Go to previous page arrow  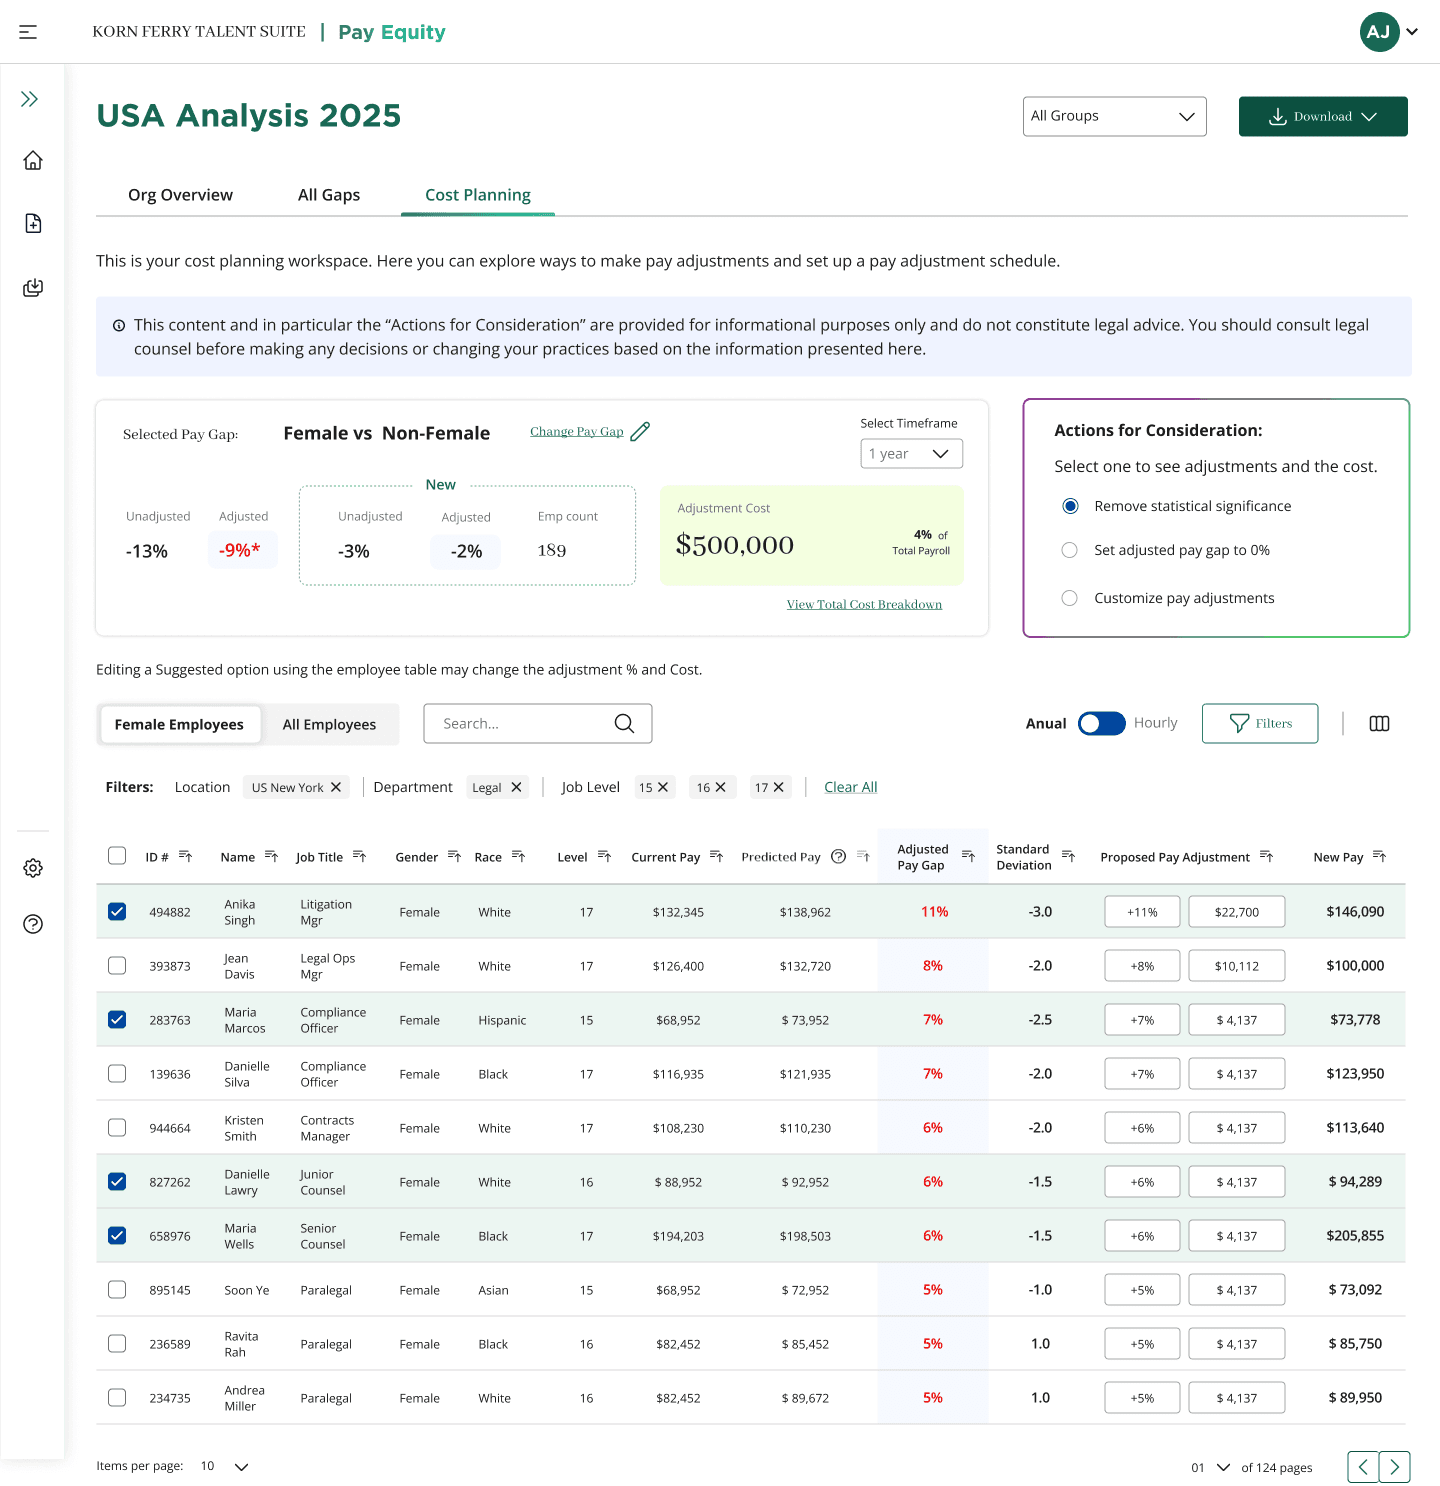pyautogui.click(x=1363, y=1467)
